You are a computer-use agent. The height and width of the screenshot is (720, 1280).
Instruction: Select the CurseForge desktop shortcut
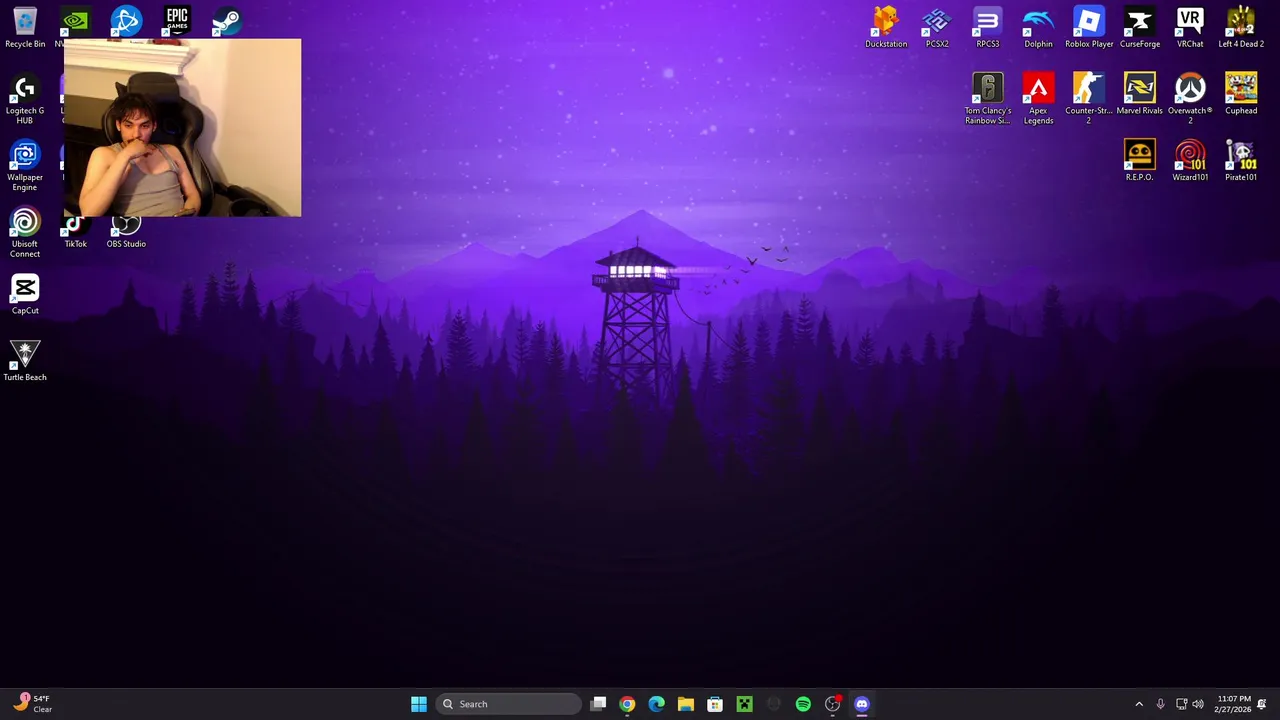(1139, 27)
